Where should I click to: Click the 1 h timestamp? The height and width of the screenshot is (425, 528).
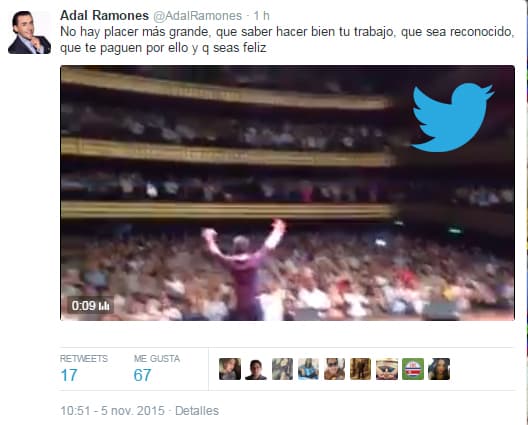(x=262, y=15)
